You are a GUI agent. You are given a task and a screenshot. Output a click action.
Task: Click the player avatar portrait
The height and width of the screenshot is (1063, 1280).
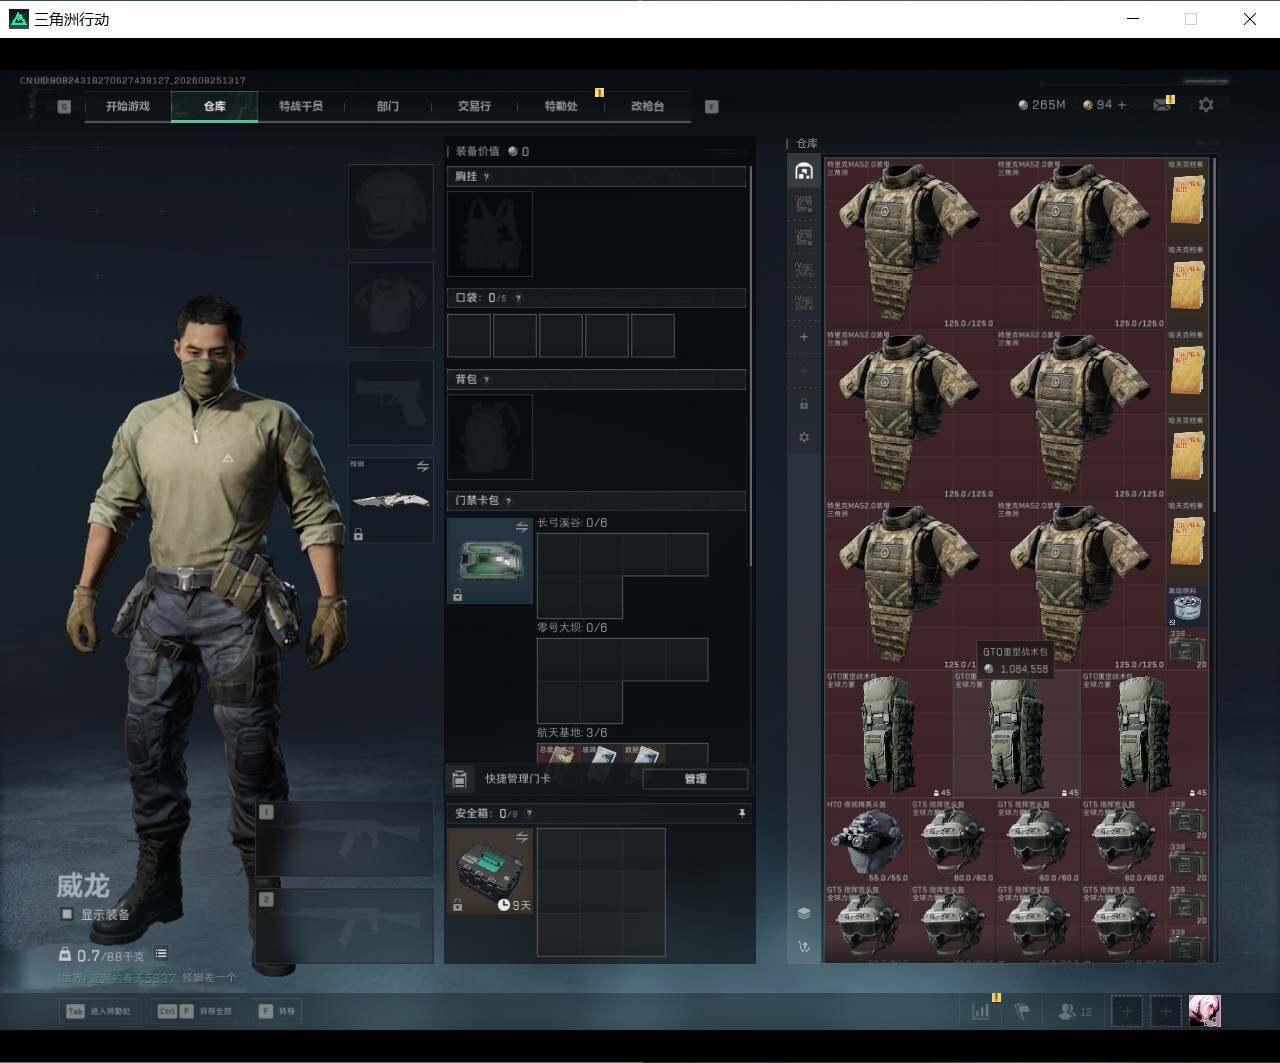[1204, 1011]
